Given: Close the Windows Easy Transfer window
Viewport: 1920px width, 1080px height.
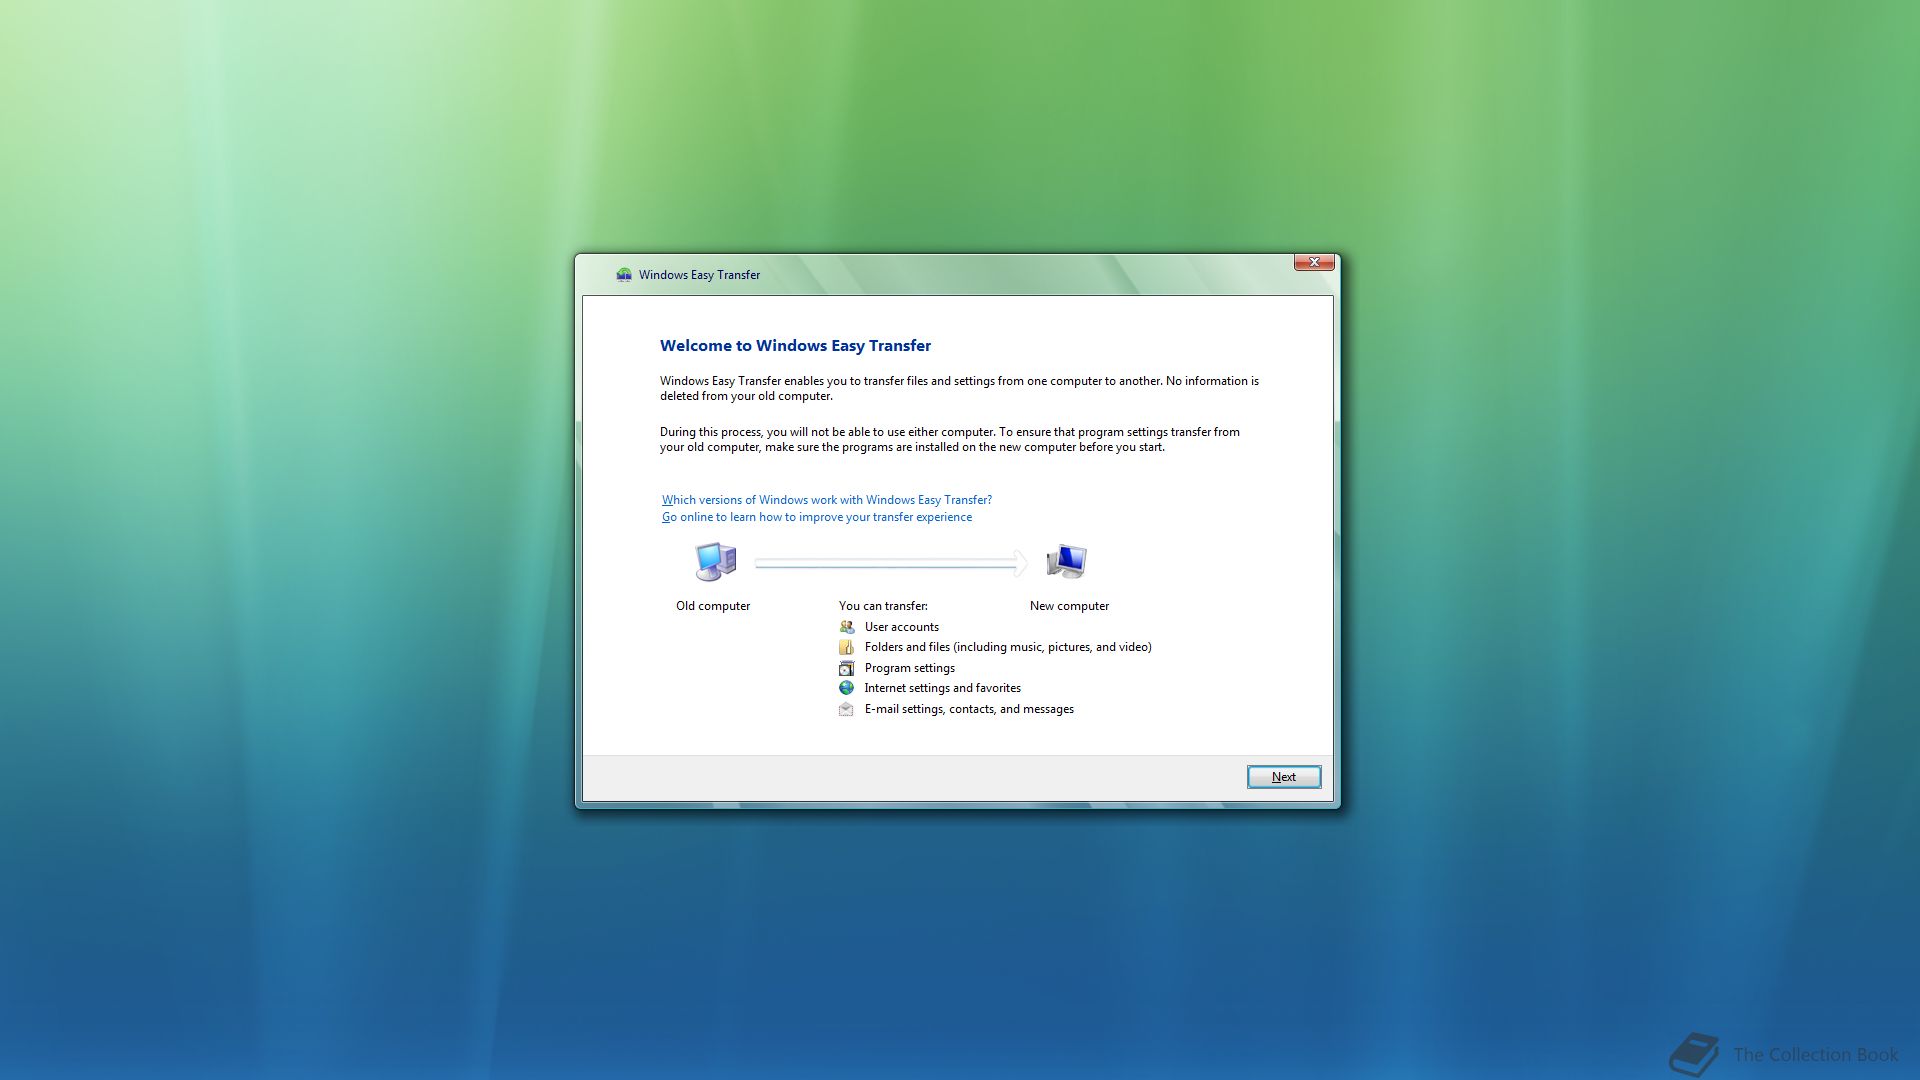Looking at the screenshot, I should (1314, 262).
